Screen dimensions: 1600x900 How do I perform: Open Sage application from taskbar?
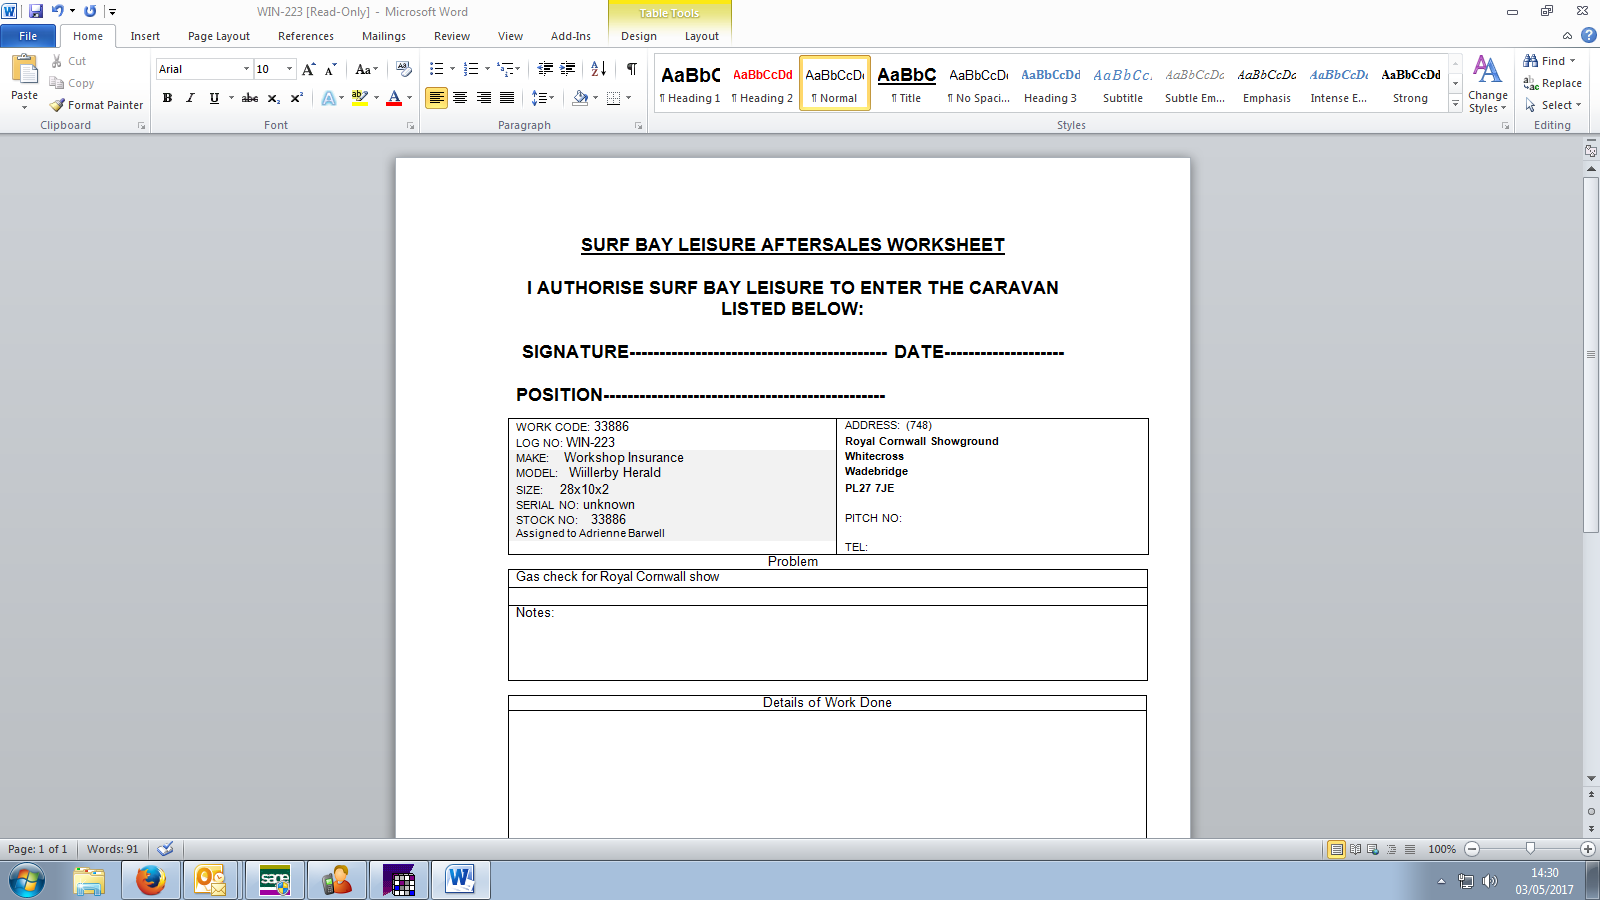pyautogui.click(x=275, y=880)
